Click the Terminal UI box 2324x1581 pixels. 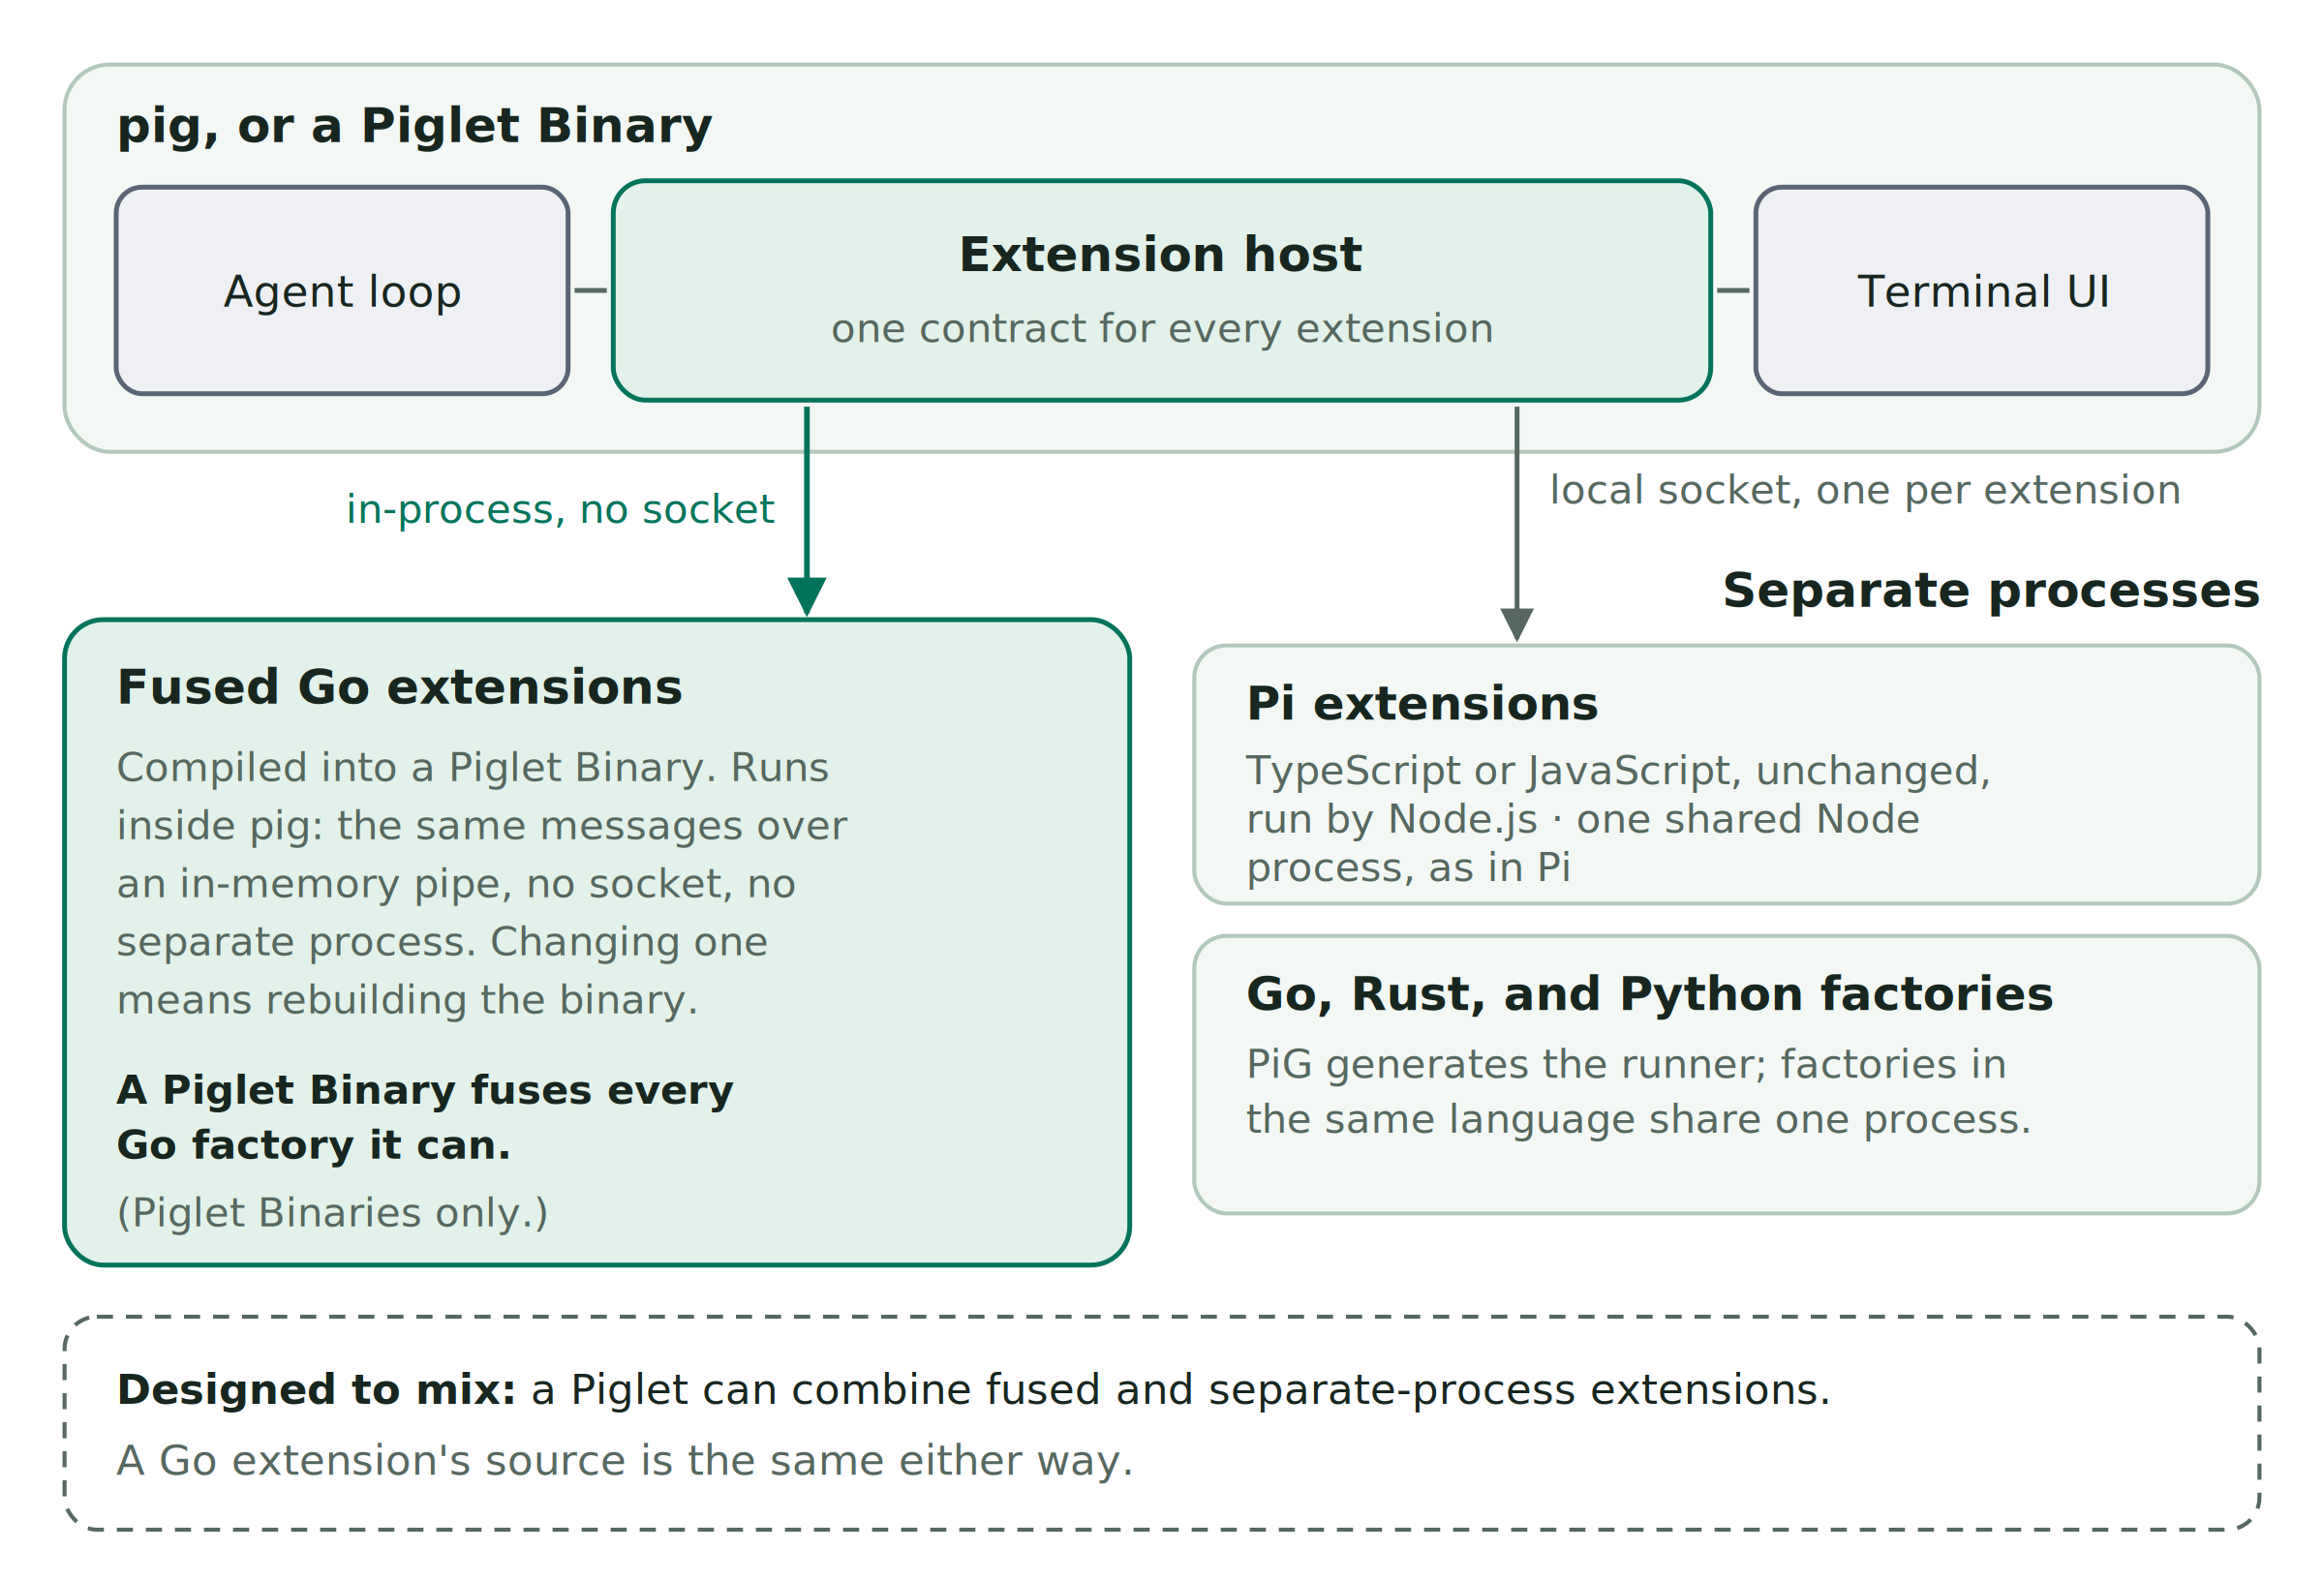[1981, 291]
